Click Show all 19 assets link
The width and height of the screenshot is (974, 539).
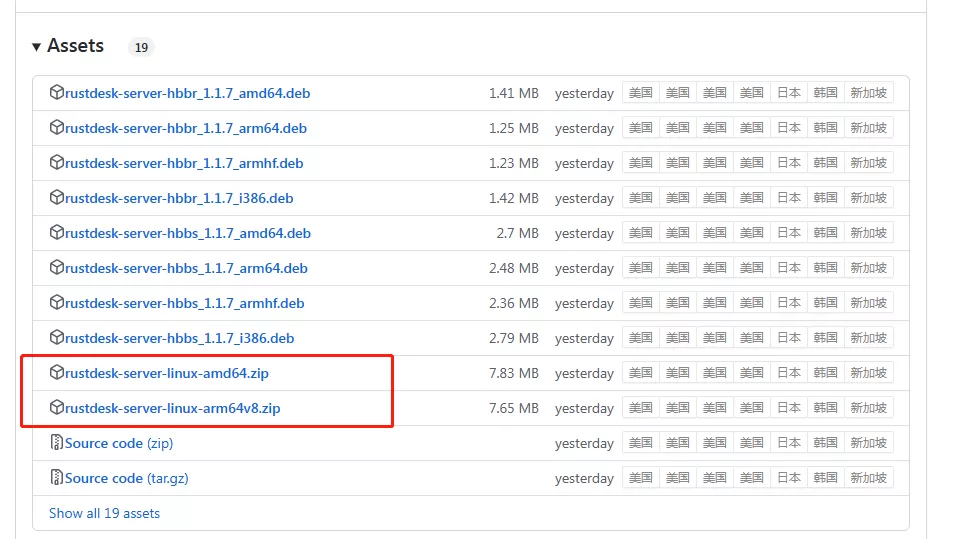104,514
